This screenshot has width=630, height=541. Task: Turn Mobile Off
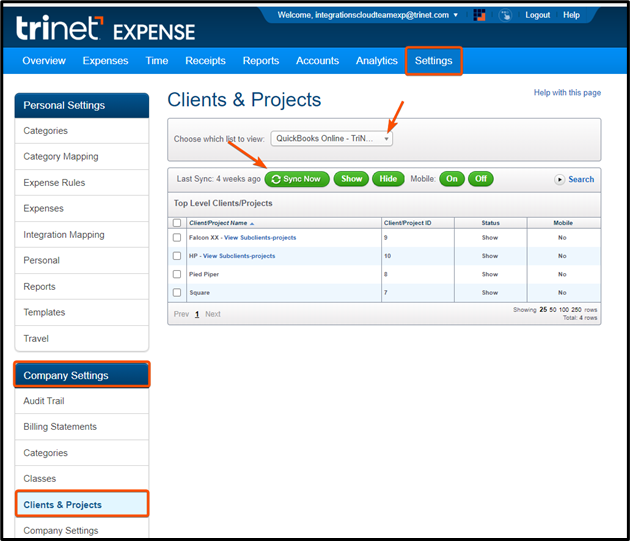pyautogui.click(x=480, y=179)
